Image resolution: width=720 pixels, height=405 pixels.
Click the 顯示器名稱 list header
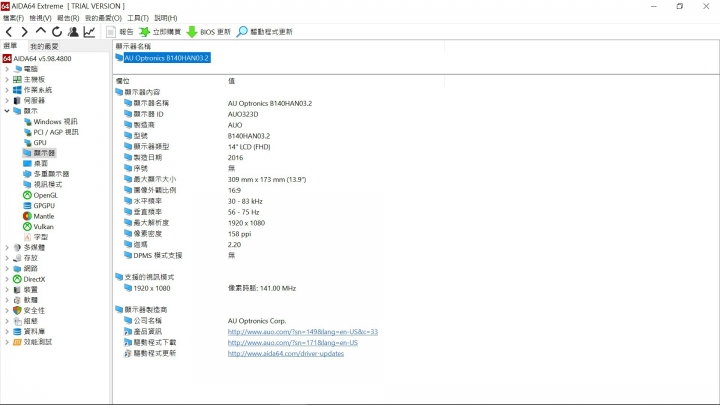pos(133,46)
